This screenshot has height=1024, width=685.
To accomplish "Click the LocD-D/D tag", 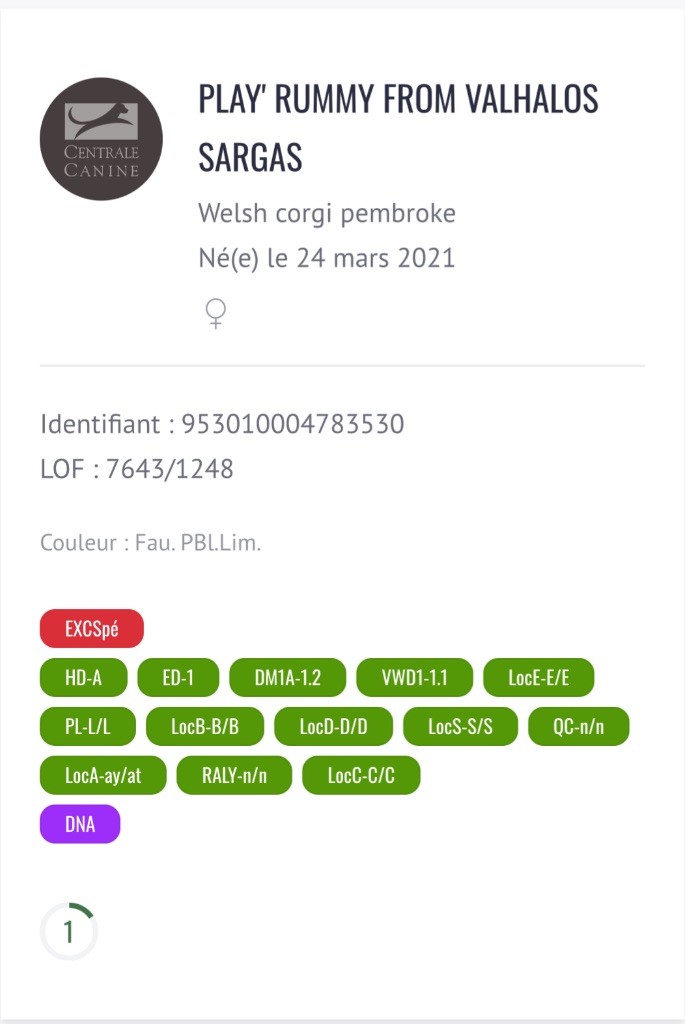I will click(x=333, y=727).
